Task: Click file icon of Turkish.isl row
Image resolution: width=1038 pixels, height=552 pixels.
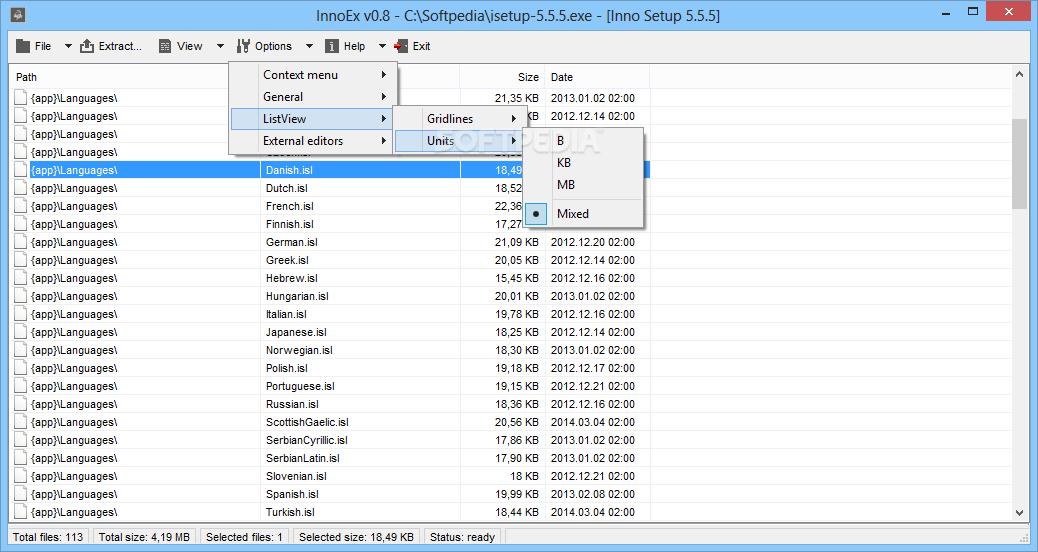Action: pyautogui.click(x=21, y=512)
